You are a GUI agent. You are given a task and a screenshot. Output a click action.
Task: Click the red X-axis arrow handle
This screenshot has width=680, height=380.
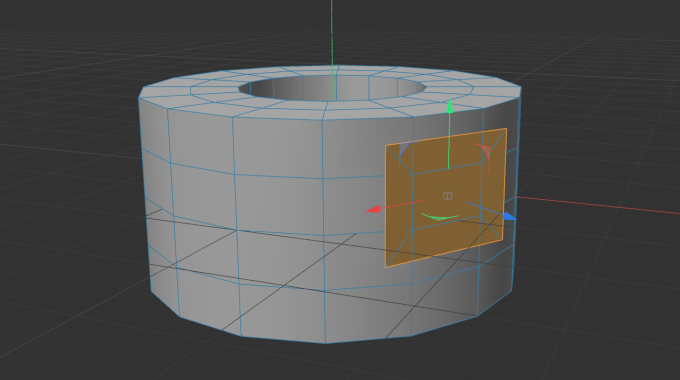[x=373, y=210]
